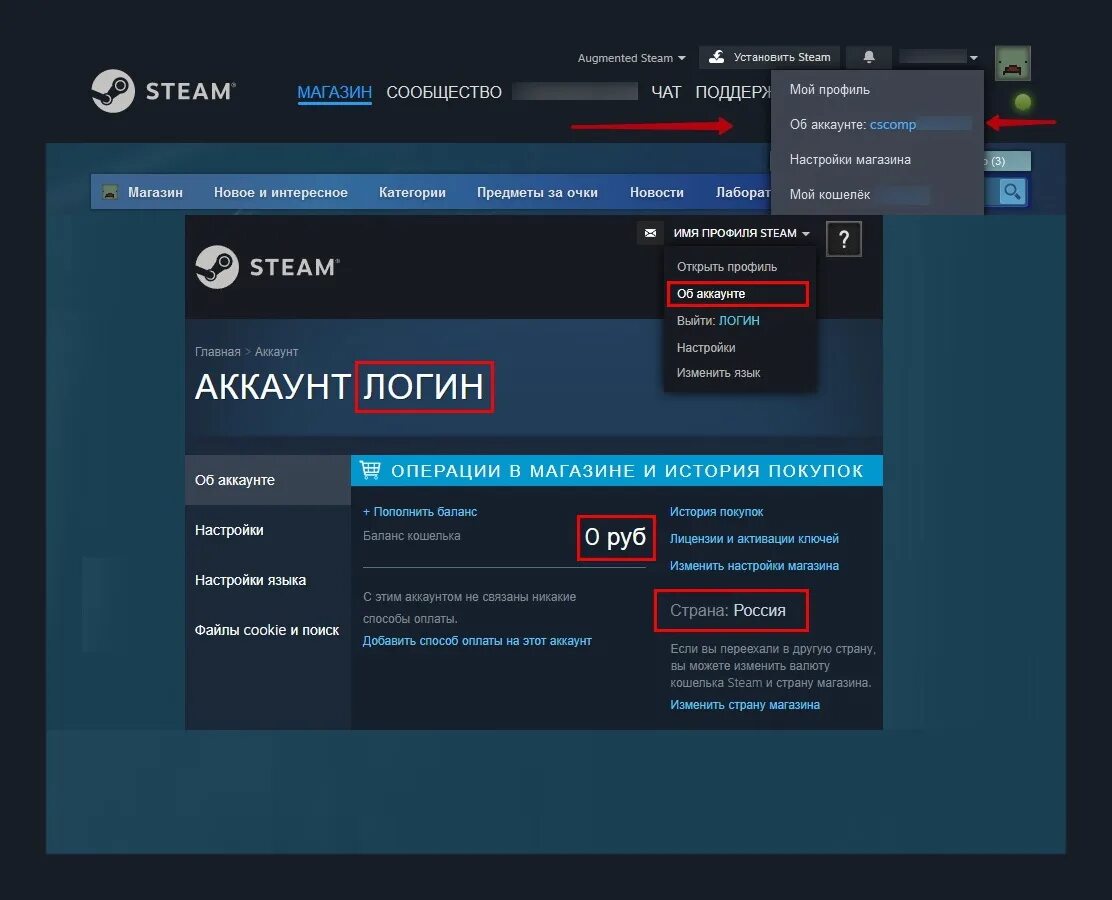Open the СООБЩЕСТВО top navigation tab
1112x900 pixels.
pyautogui.click(x=444, y=92)
